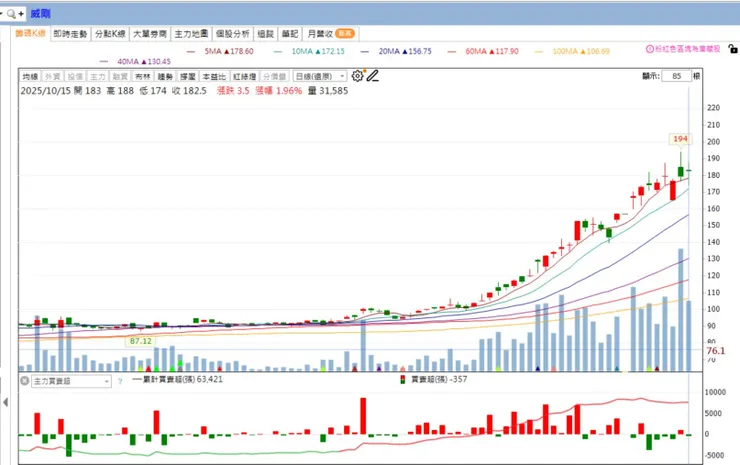Switch to 分點K線 tab
Screen dimensions: 740x465
(110, 34)
